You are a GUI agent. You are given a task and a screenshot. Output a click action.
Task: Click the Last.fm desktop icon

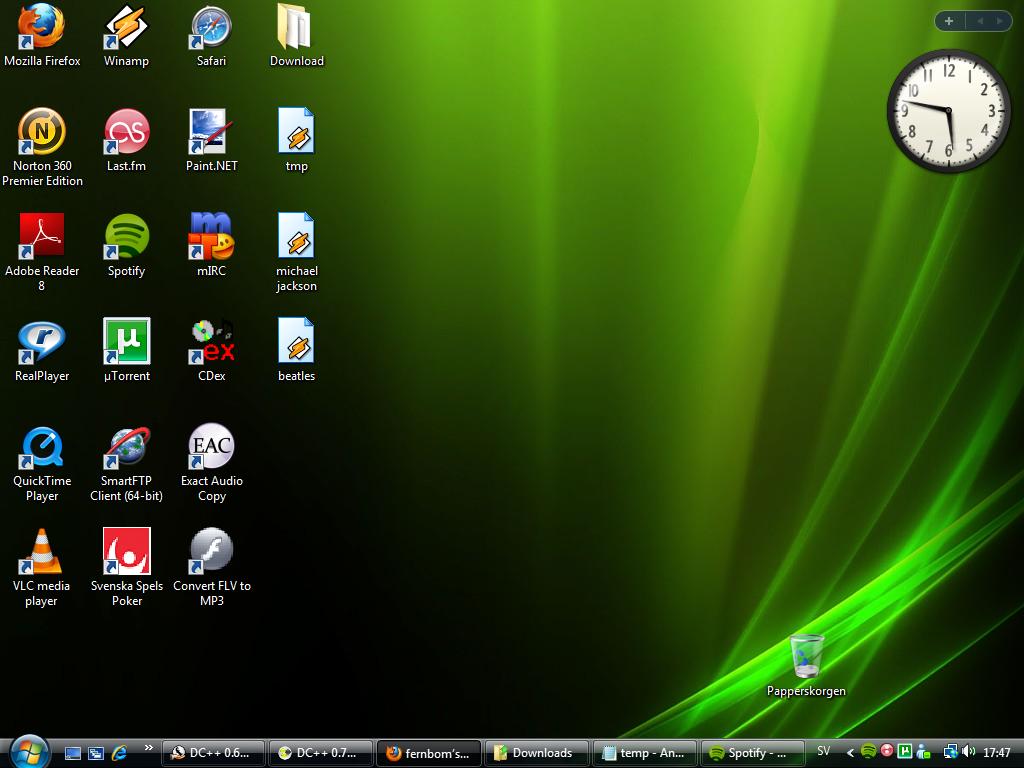(126, 140)
